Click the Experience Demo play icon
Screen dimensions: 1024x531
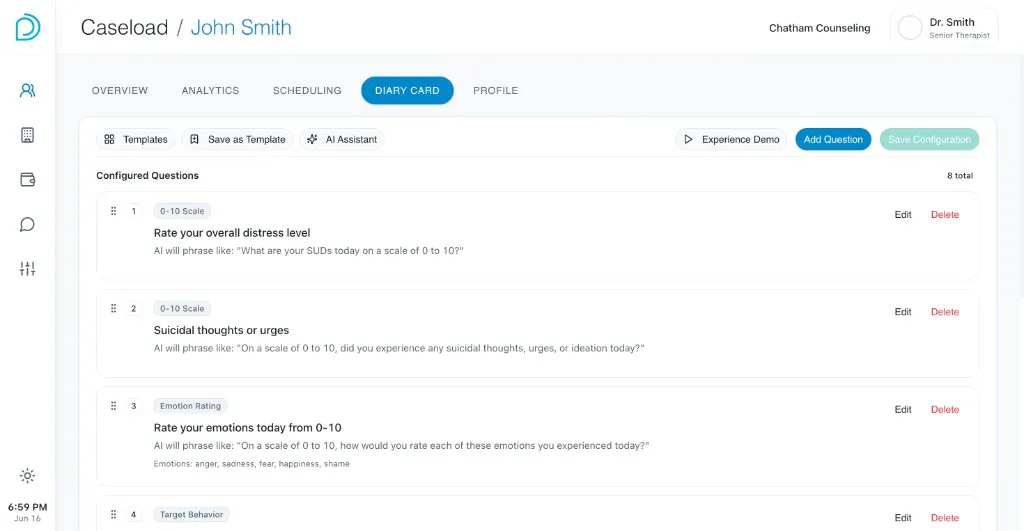coord(688,139)
